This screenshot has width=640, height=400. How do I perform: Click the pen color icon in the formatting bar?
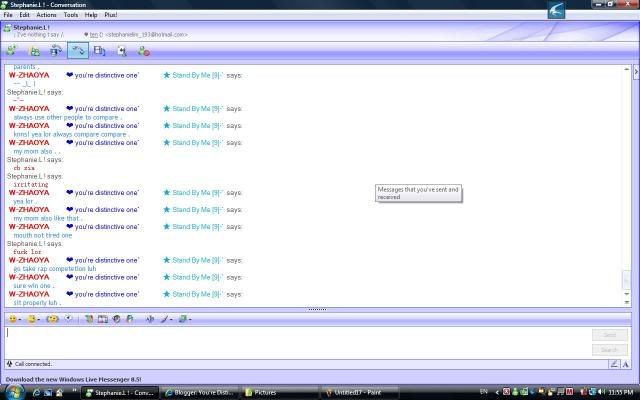click(x=164, y=319)
